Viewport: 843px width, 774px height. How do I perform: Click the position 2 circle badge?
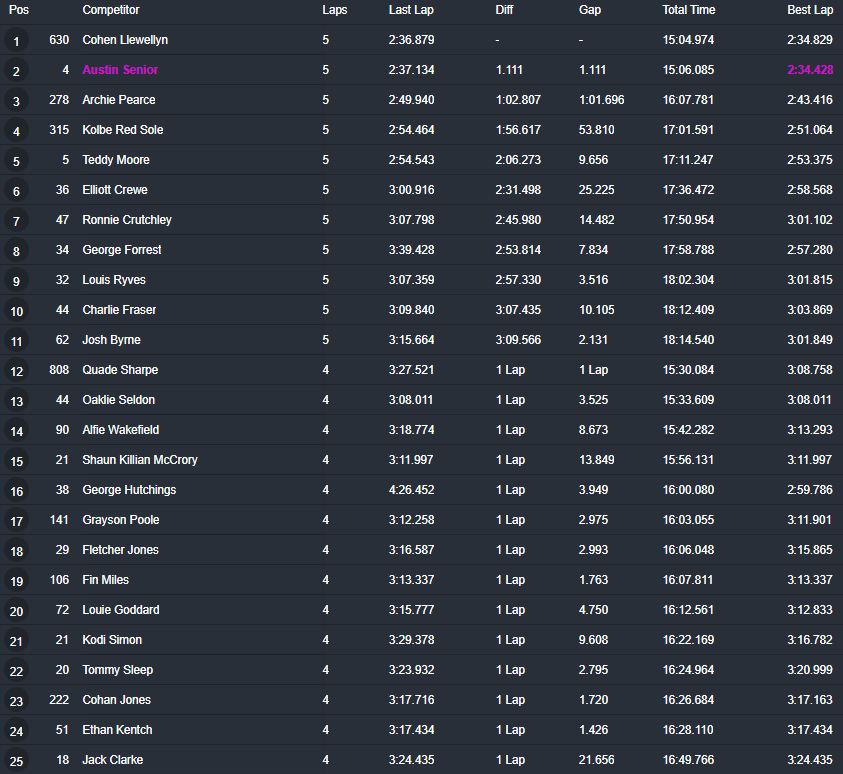click(x=16, y=71)
